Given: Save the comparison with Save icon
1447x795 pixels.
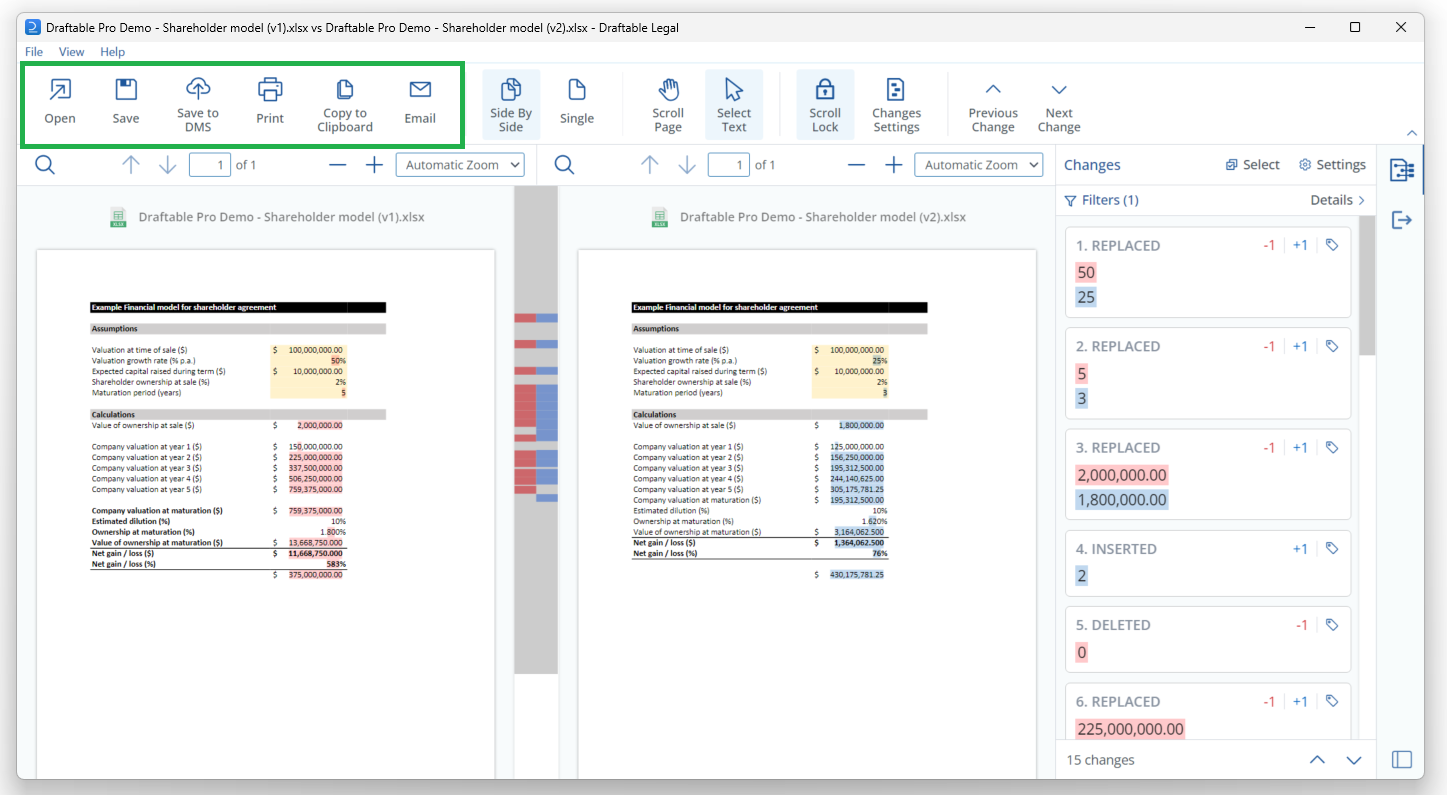Looking at the screenshot, I should point(126,103).
